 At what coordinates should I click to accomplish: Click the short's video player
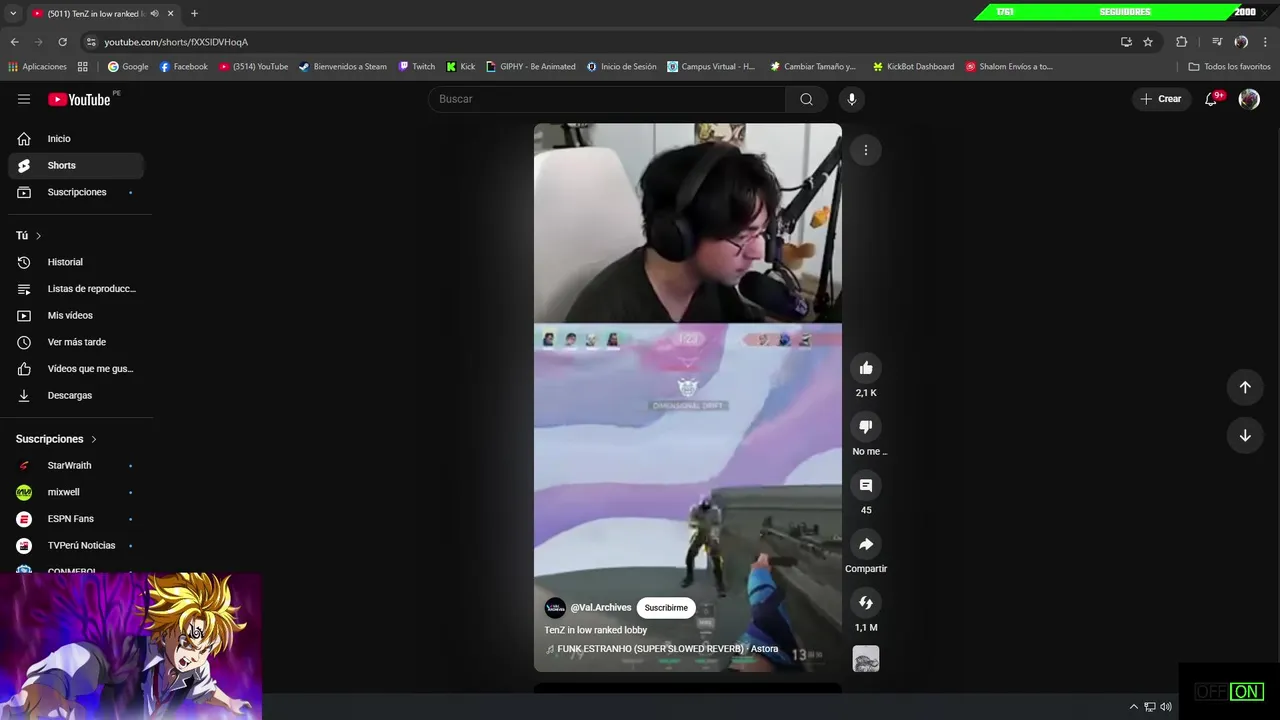688,397
